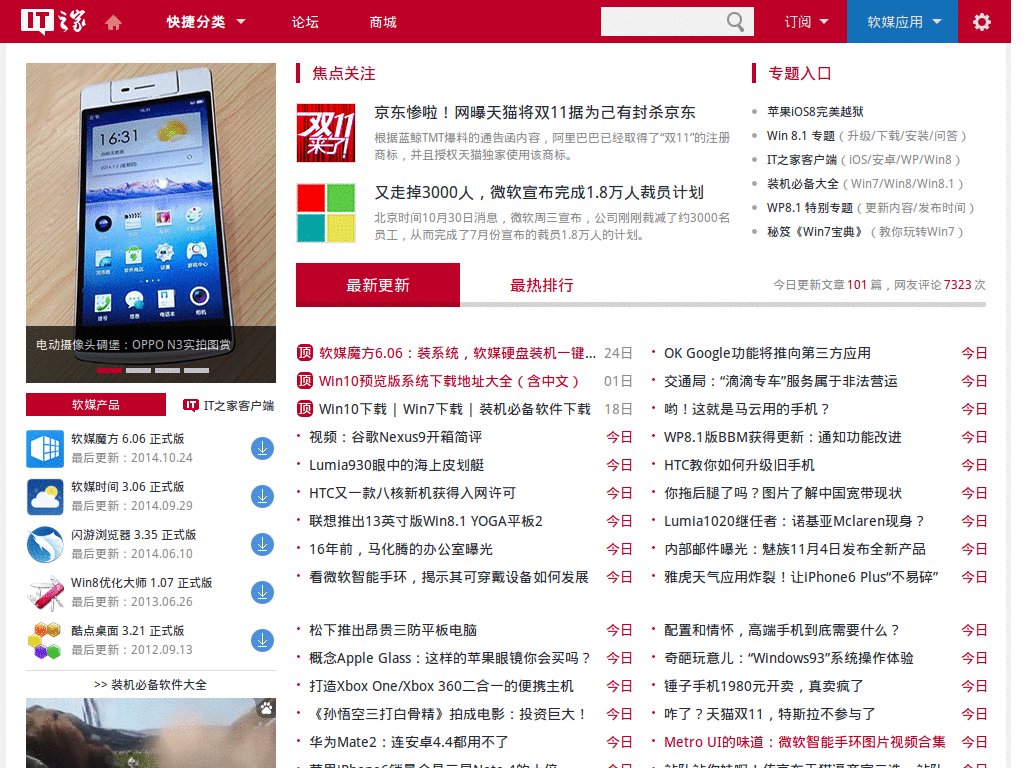This screenshot has width=1024, height=768.
Task: Open Win 8.1 专题 topic link
Action: pos(801,136)
